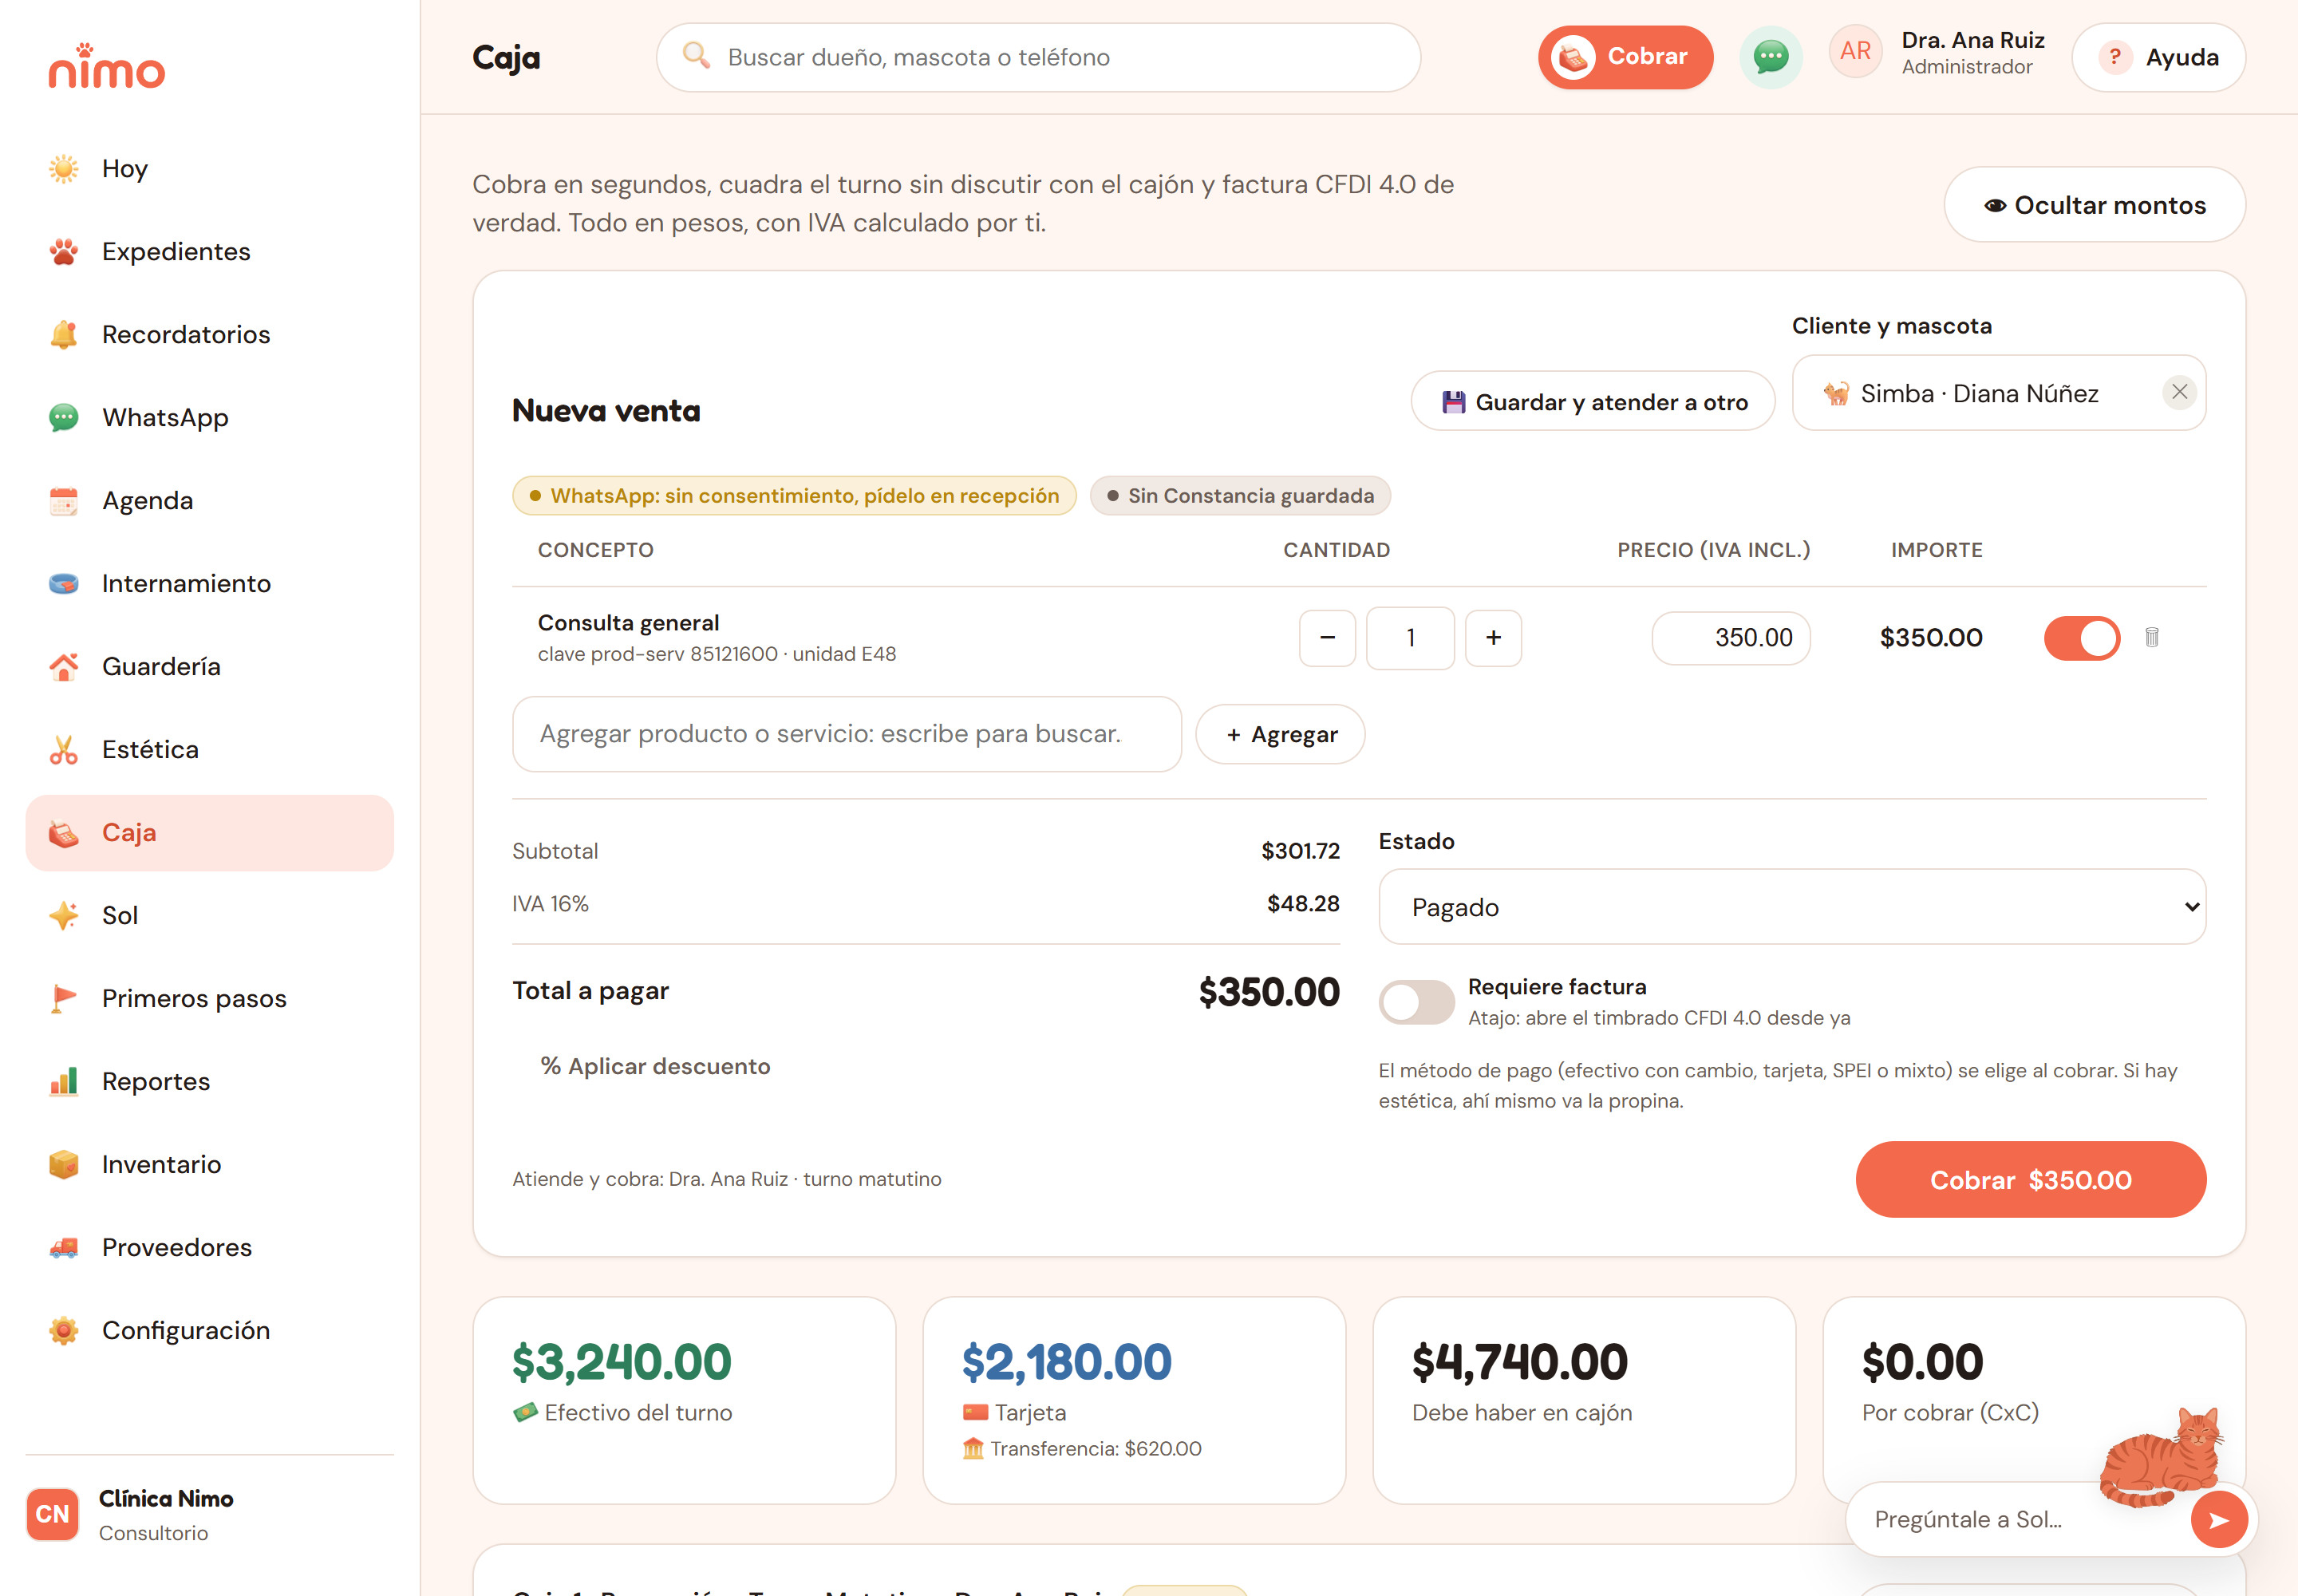Send message to Sol with arrow button

pyautogui.click(x=2219, y=1520)
